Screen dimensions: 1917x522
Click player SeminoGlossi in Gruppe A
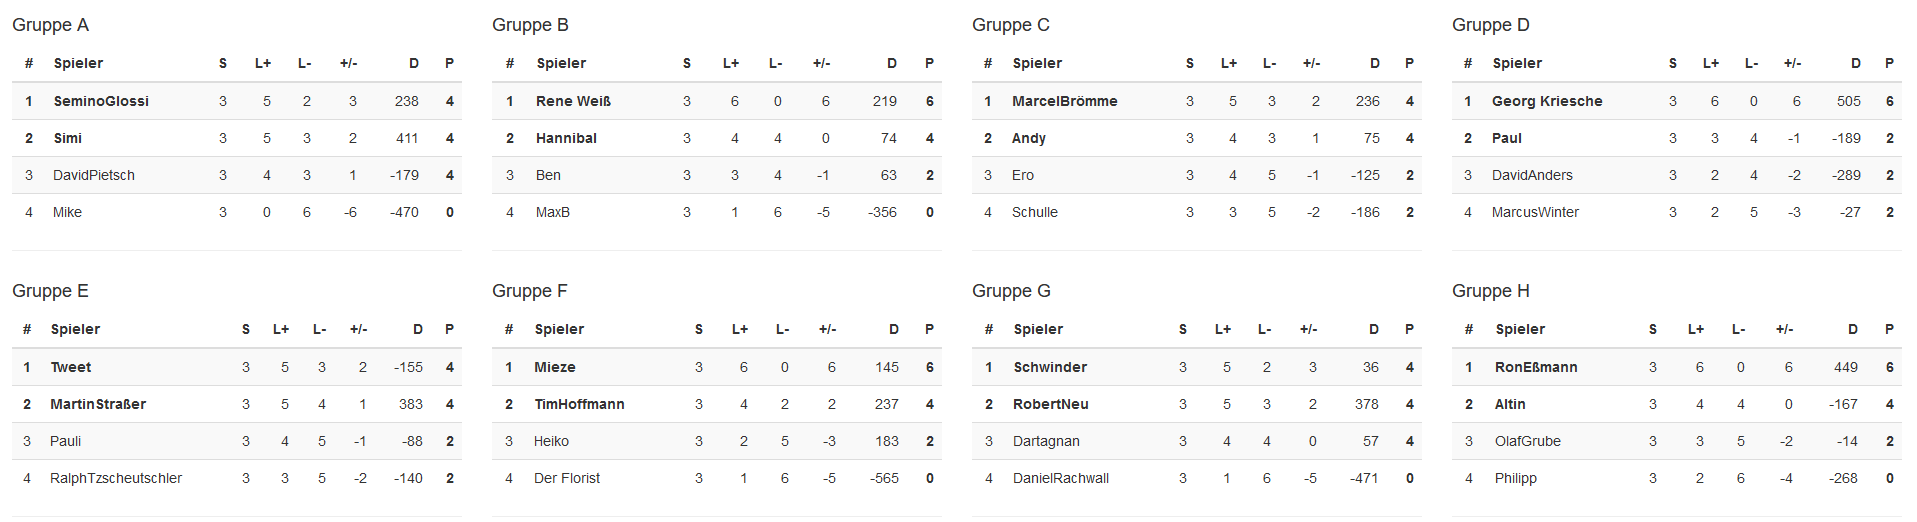101,101
